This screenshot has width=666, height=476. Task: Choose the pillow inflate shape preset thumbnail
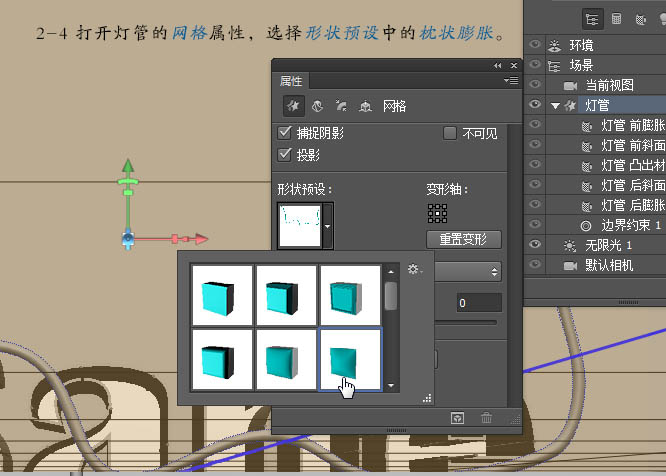pos(349,359)
